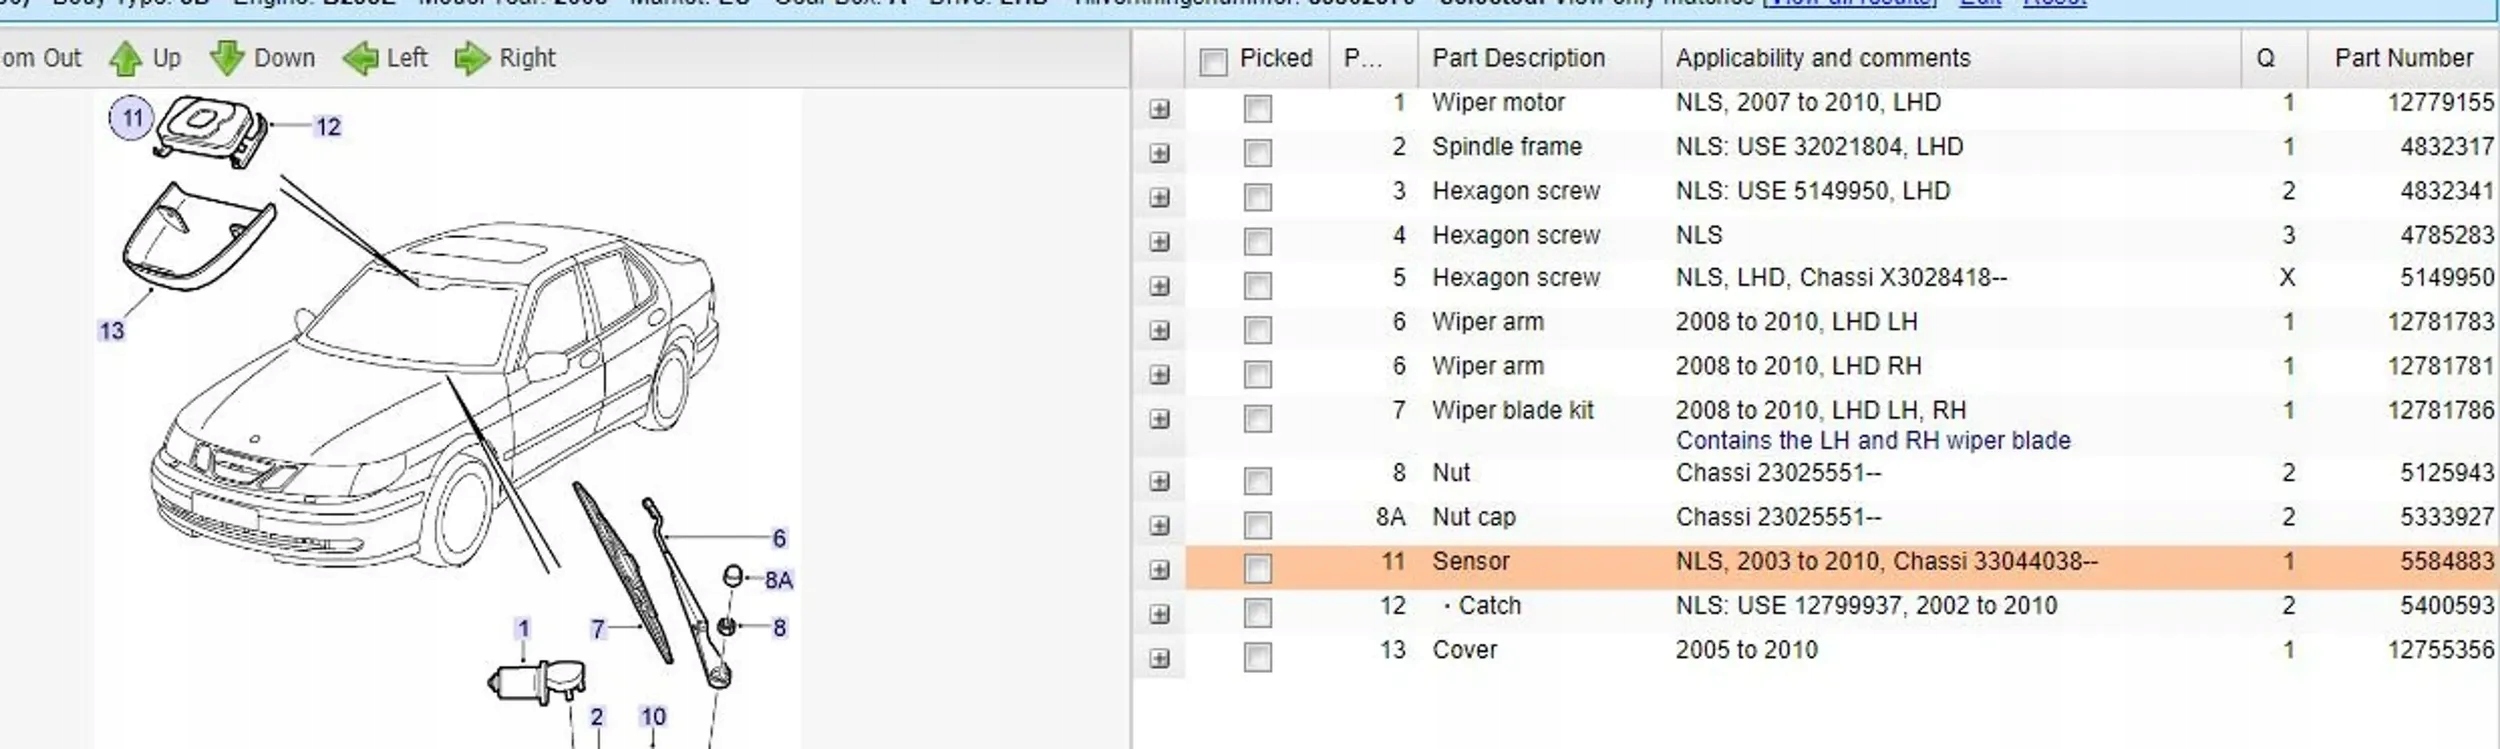The width and height of the screenshot is (2500, 749).
Task: Tick the Sensor row checkbox
Action: [1257, 568]
